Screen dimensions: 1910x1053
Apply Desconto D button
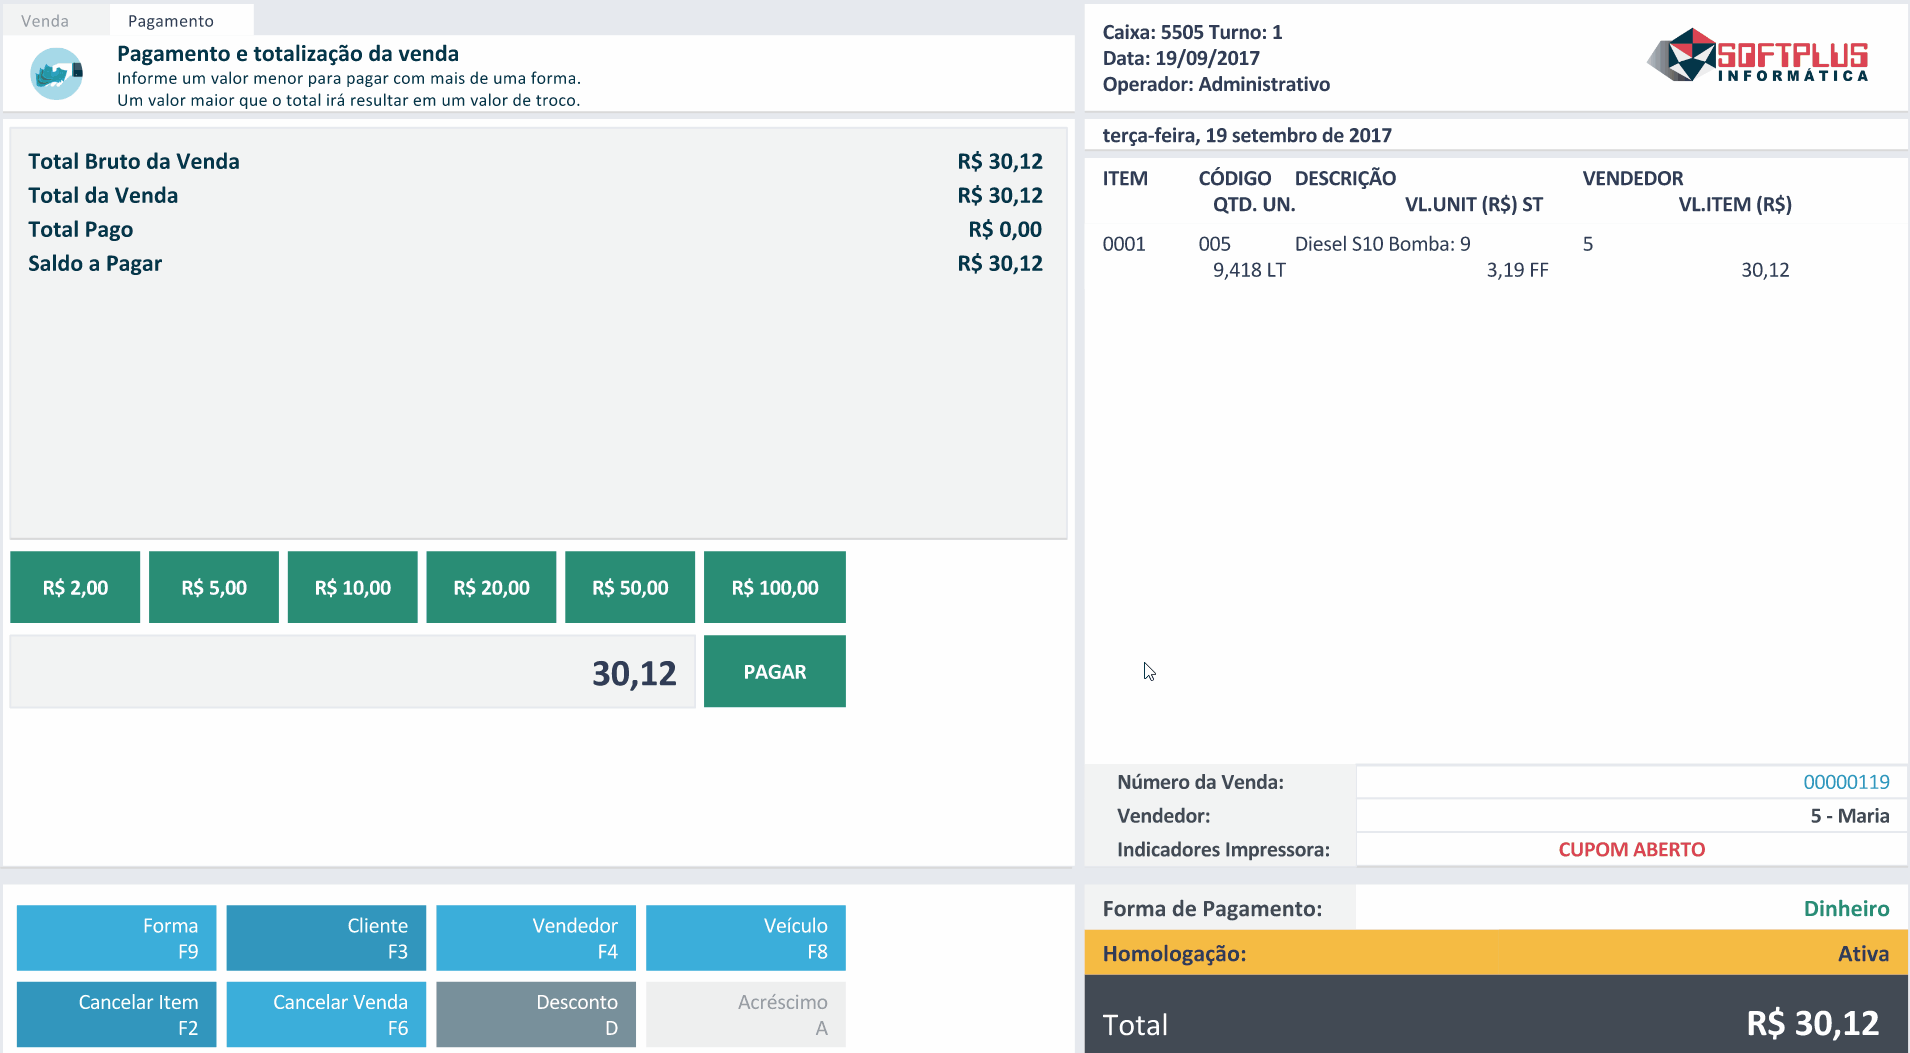pos(536,1014)
